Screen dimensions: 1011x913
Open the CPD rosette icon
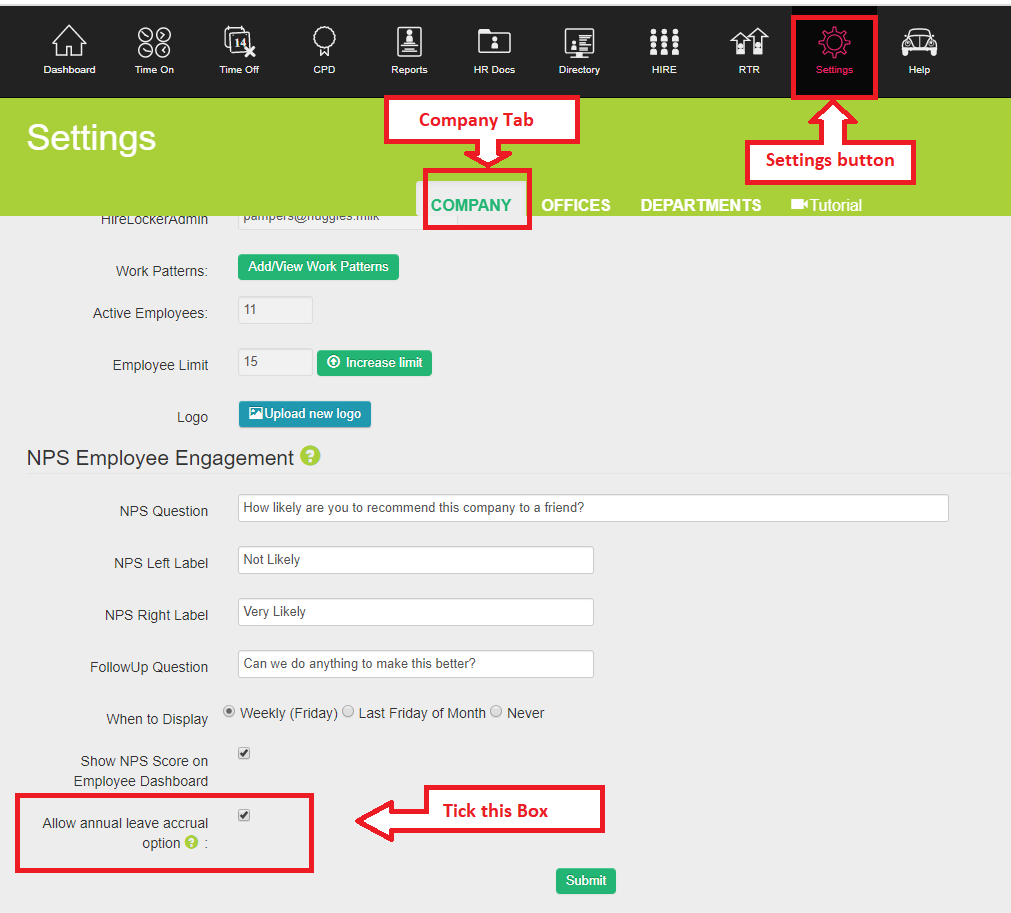(324, 42)
